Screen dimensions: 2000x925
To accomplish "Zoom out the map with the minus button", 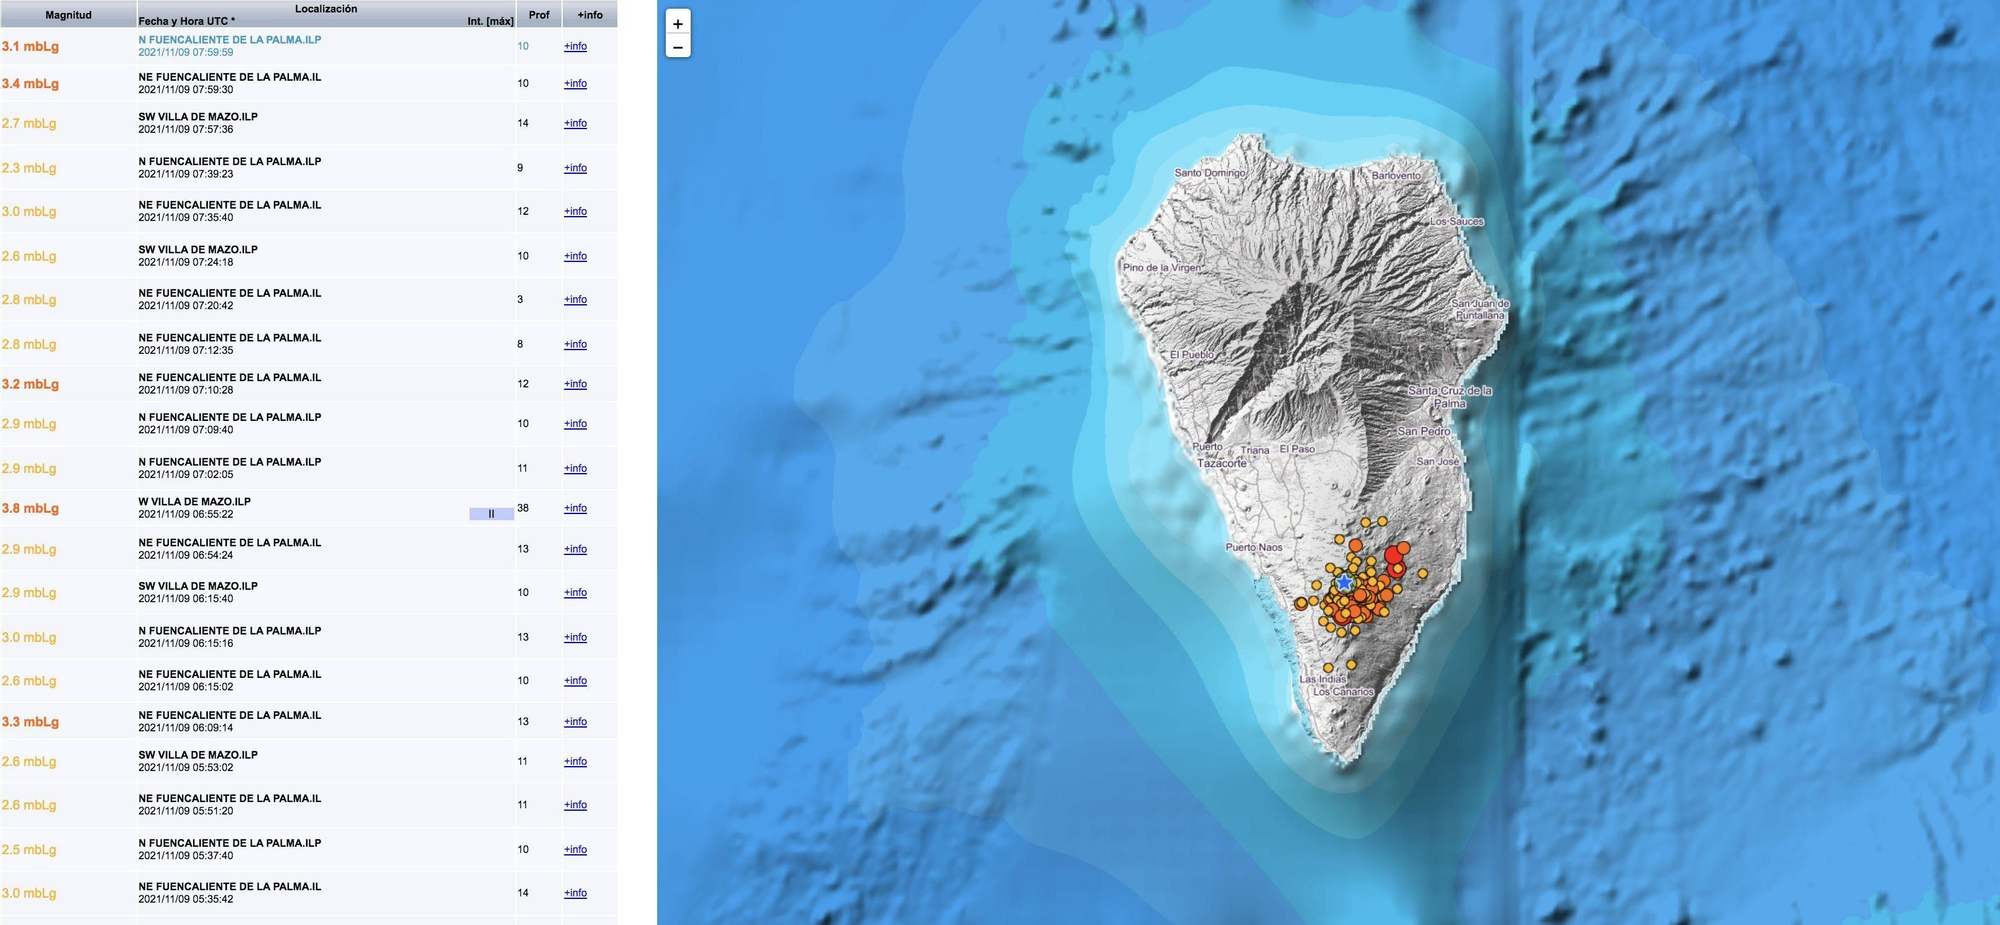I will (x=678, y=47).
